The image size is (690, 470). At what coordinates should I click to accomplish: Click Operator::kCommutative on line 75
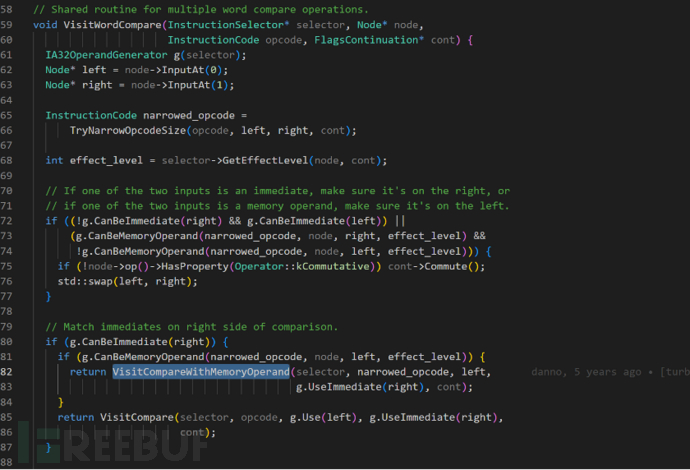(x=301, y=267)
